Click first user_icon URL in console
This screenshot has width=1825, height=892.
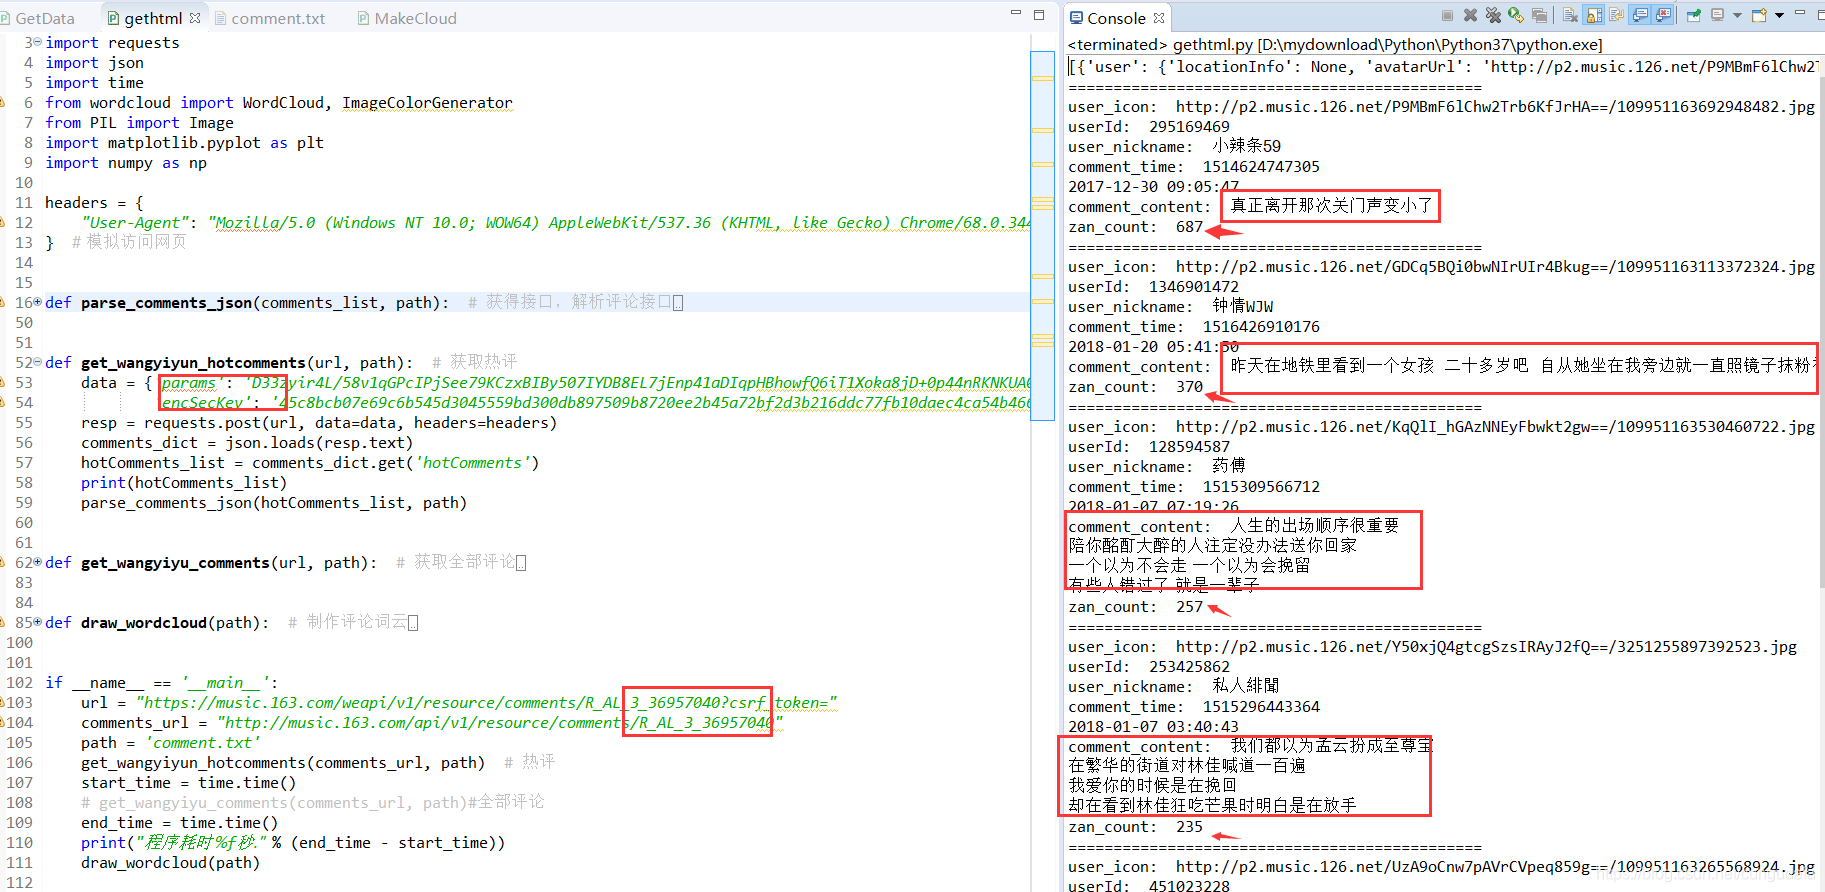(1495, 107)
